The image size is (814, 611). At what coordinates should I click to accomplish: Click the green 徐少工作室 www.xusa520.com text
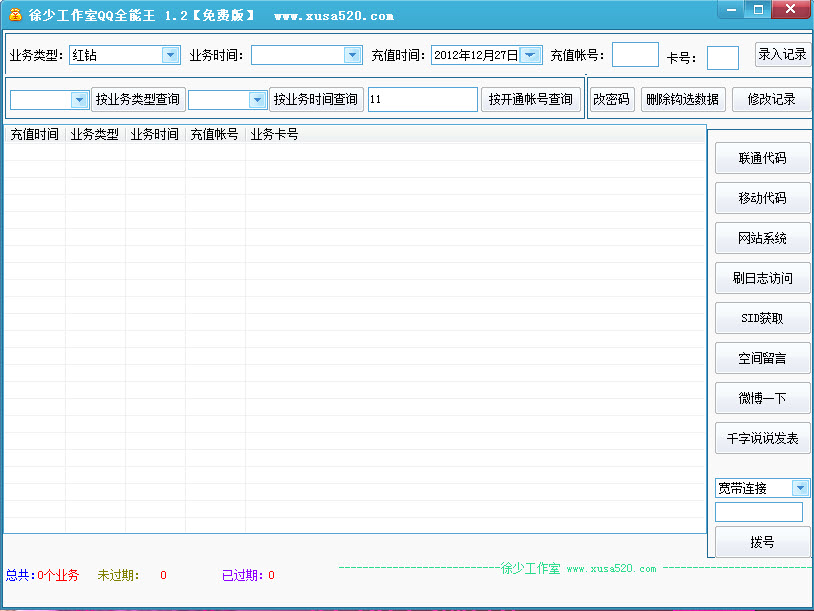578,568
